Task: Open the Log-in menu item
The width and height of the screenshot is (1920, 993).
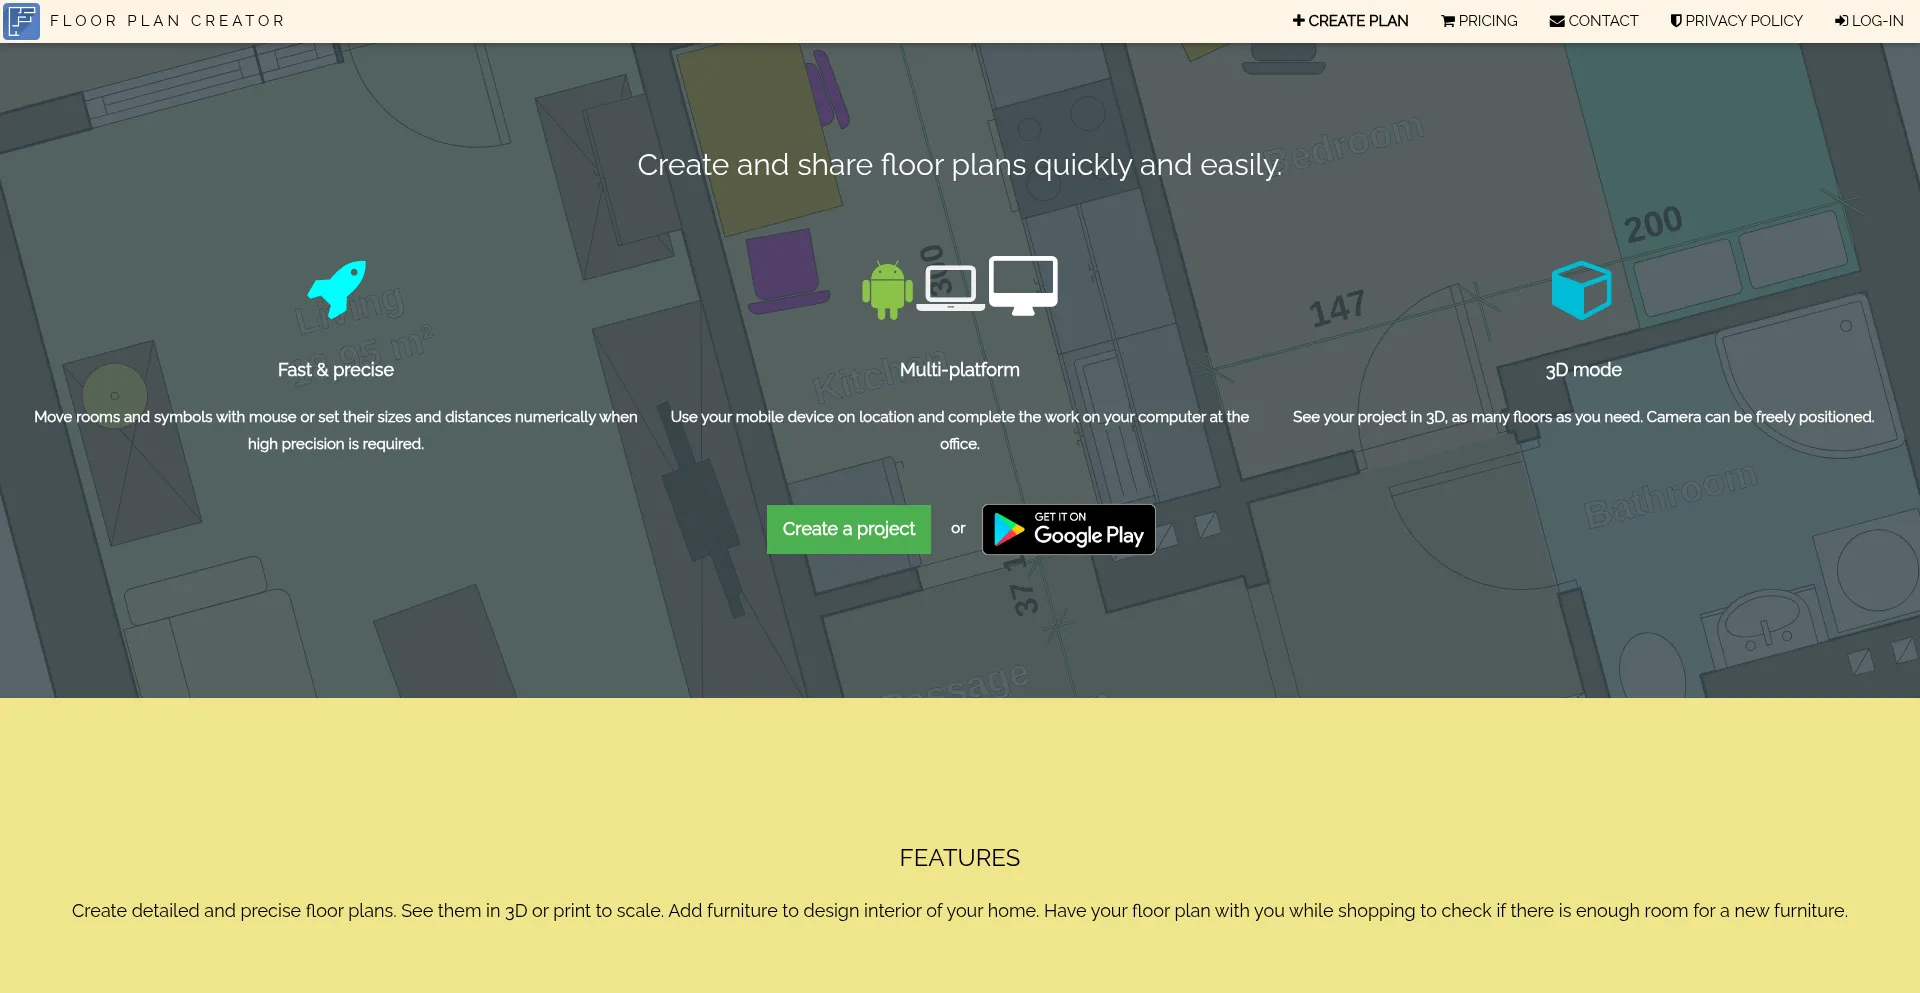Action: (x=1869, y=21)
